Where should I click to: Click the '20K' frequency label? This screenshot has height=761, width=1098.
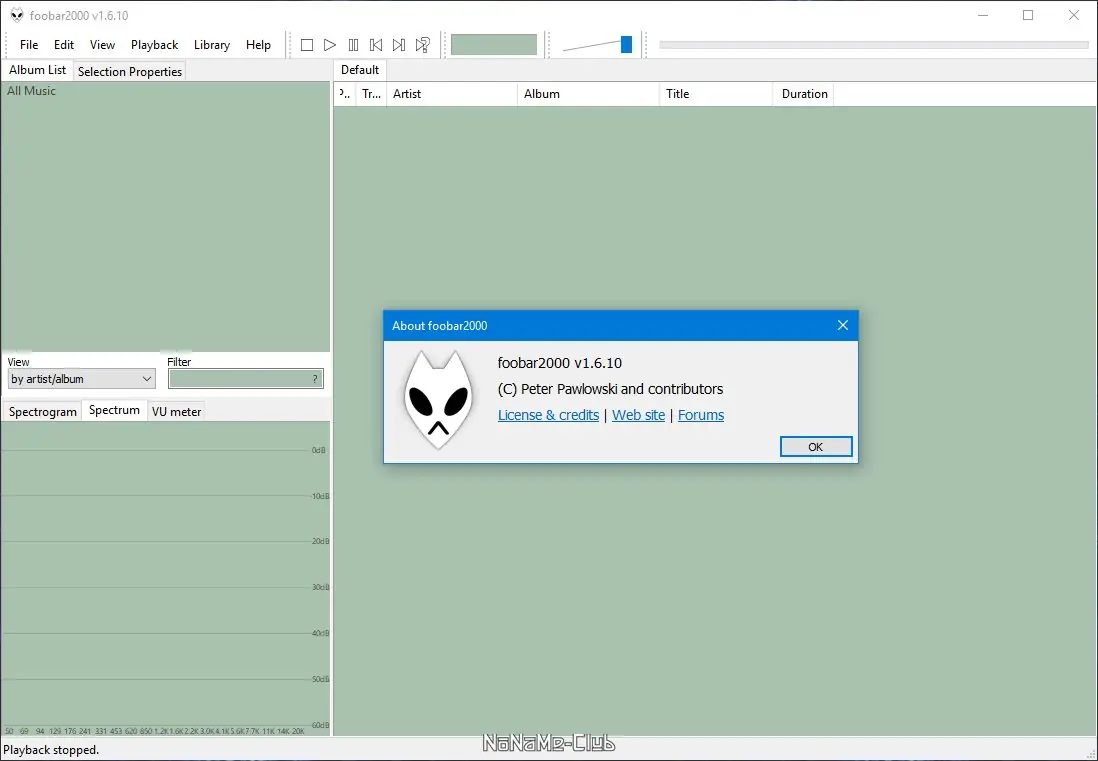[298, 731]
